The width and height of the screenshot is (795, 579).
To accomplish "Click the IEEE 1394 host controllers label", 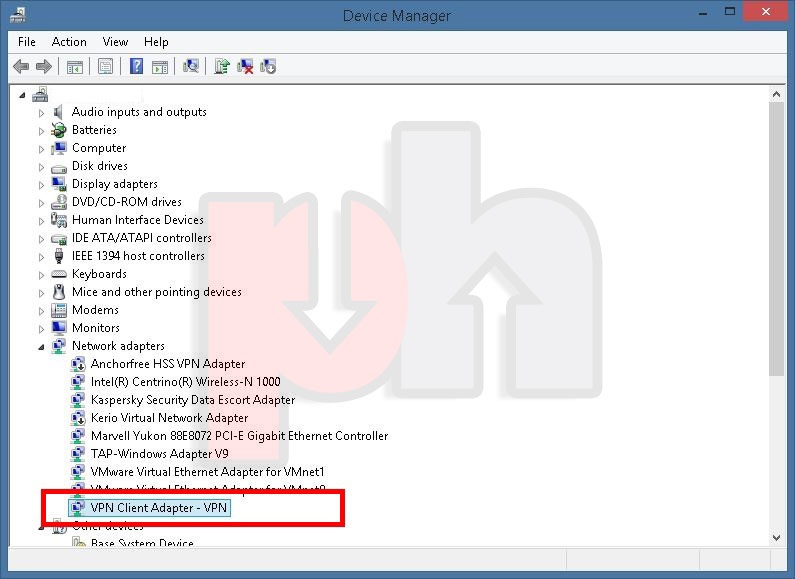I will click(138, 256).
